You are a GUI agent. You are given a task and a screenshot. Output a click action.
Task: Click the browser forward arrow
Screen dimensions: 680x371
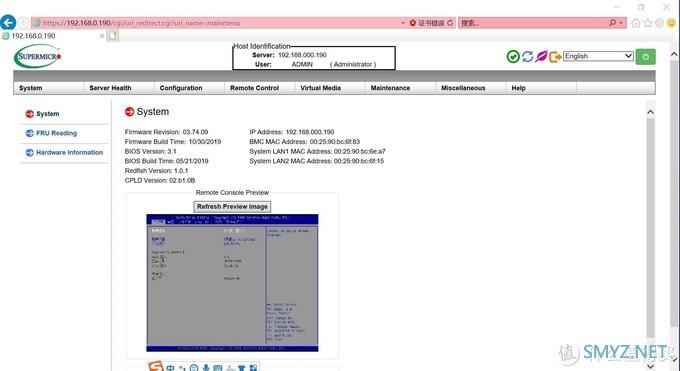23,23
